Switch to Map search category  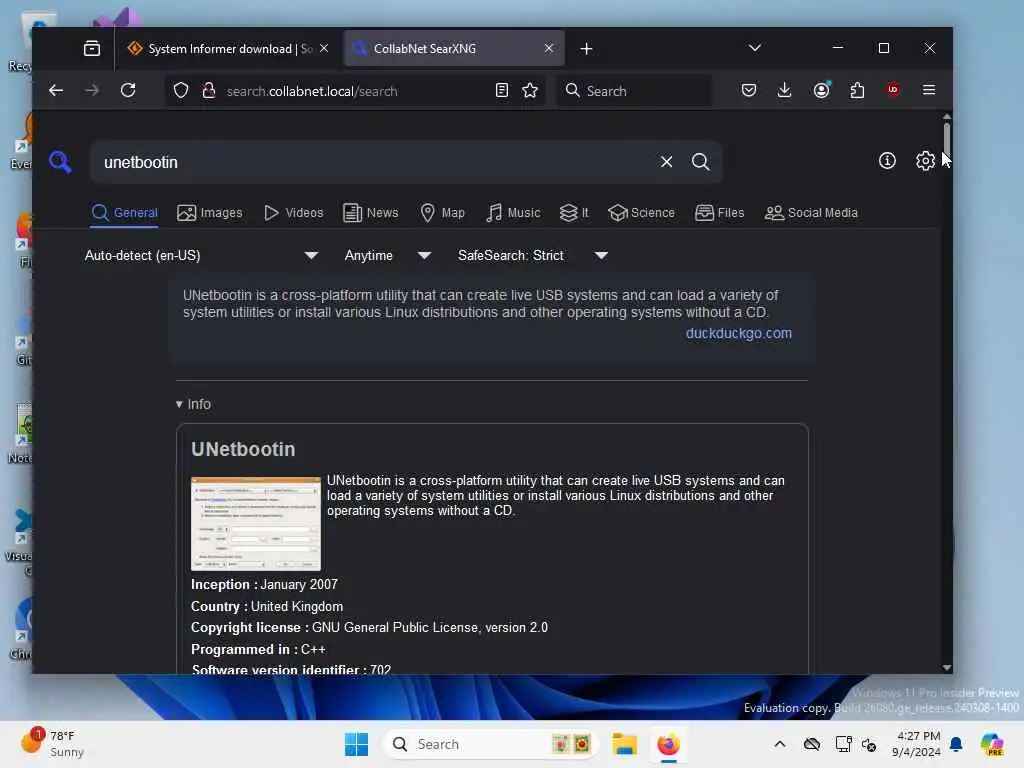pyautogui.click(x=442, y=213)
